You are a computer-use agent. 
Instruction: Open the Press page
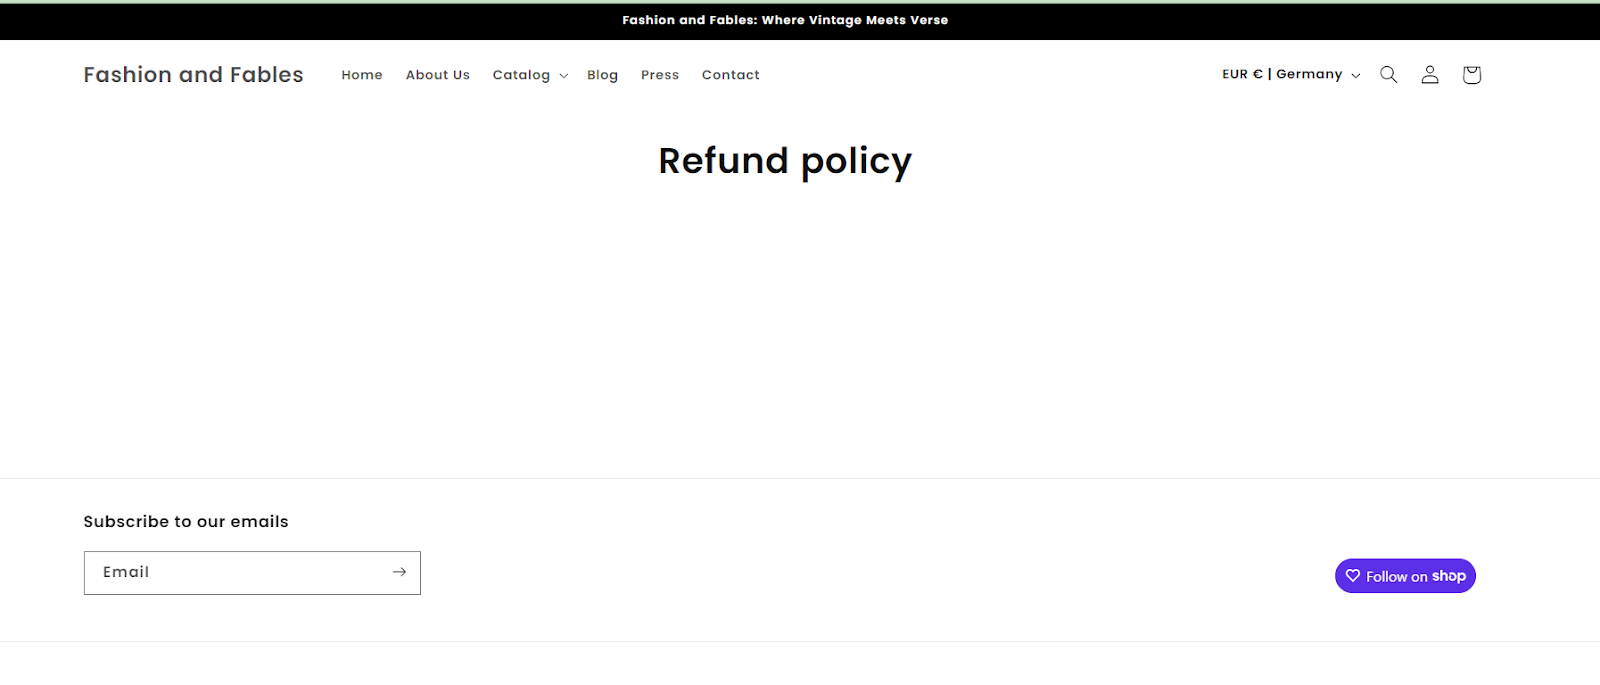[x=660, y=75]
